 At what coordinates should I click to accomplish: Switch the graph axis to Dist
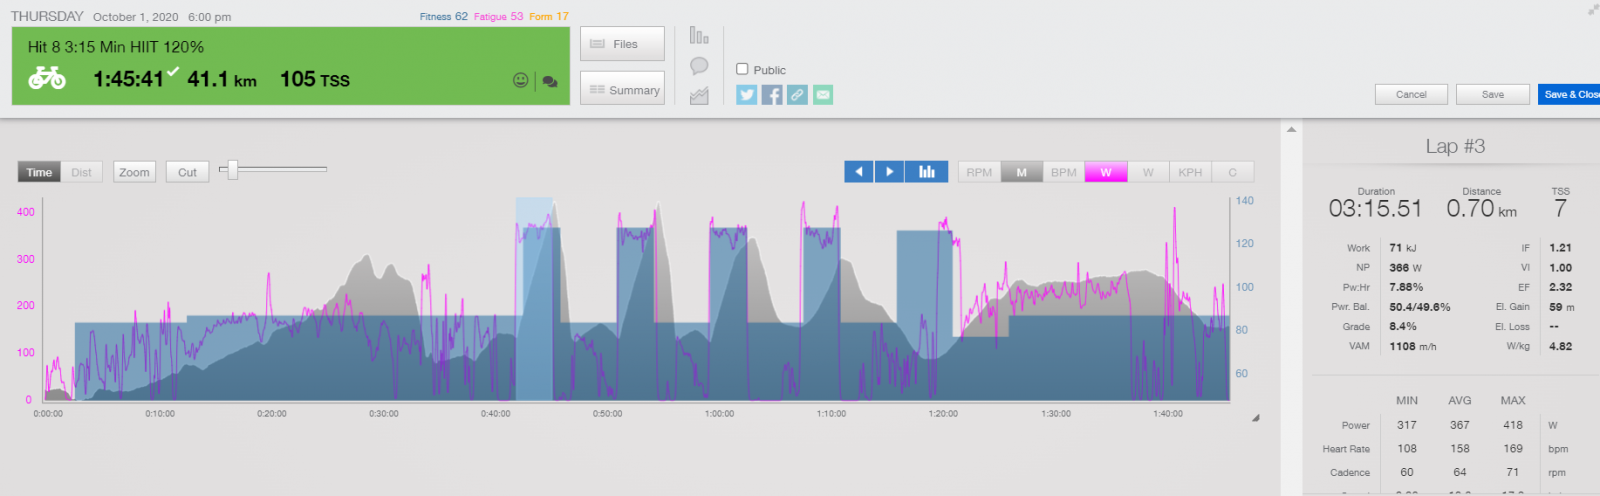[82, 172]
